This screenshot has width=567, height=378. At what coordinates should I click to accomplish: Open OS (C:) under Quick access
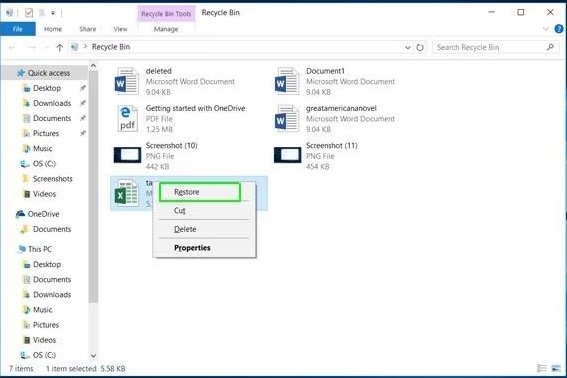click(44, 164)
